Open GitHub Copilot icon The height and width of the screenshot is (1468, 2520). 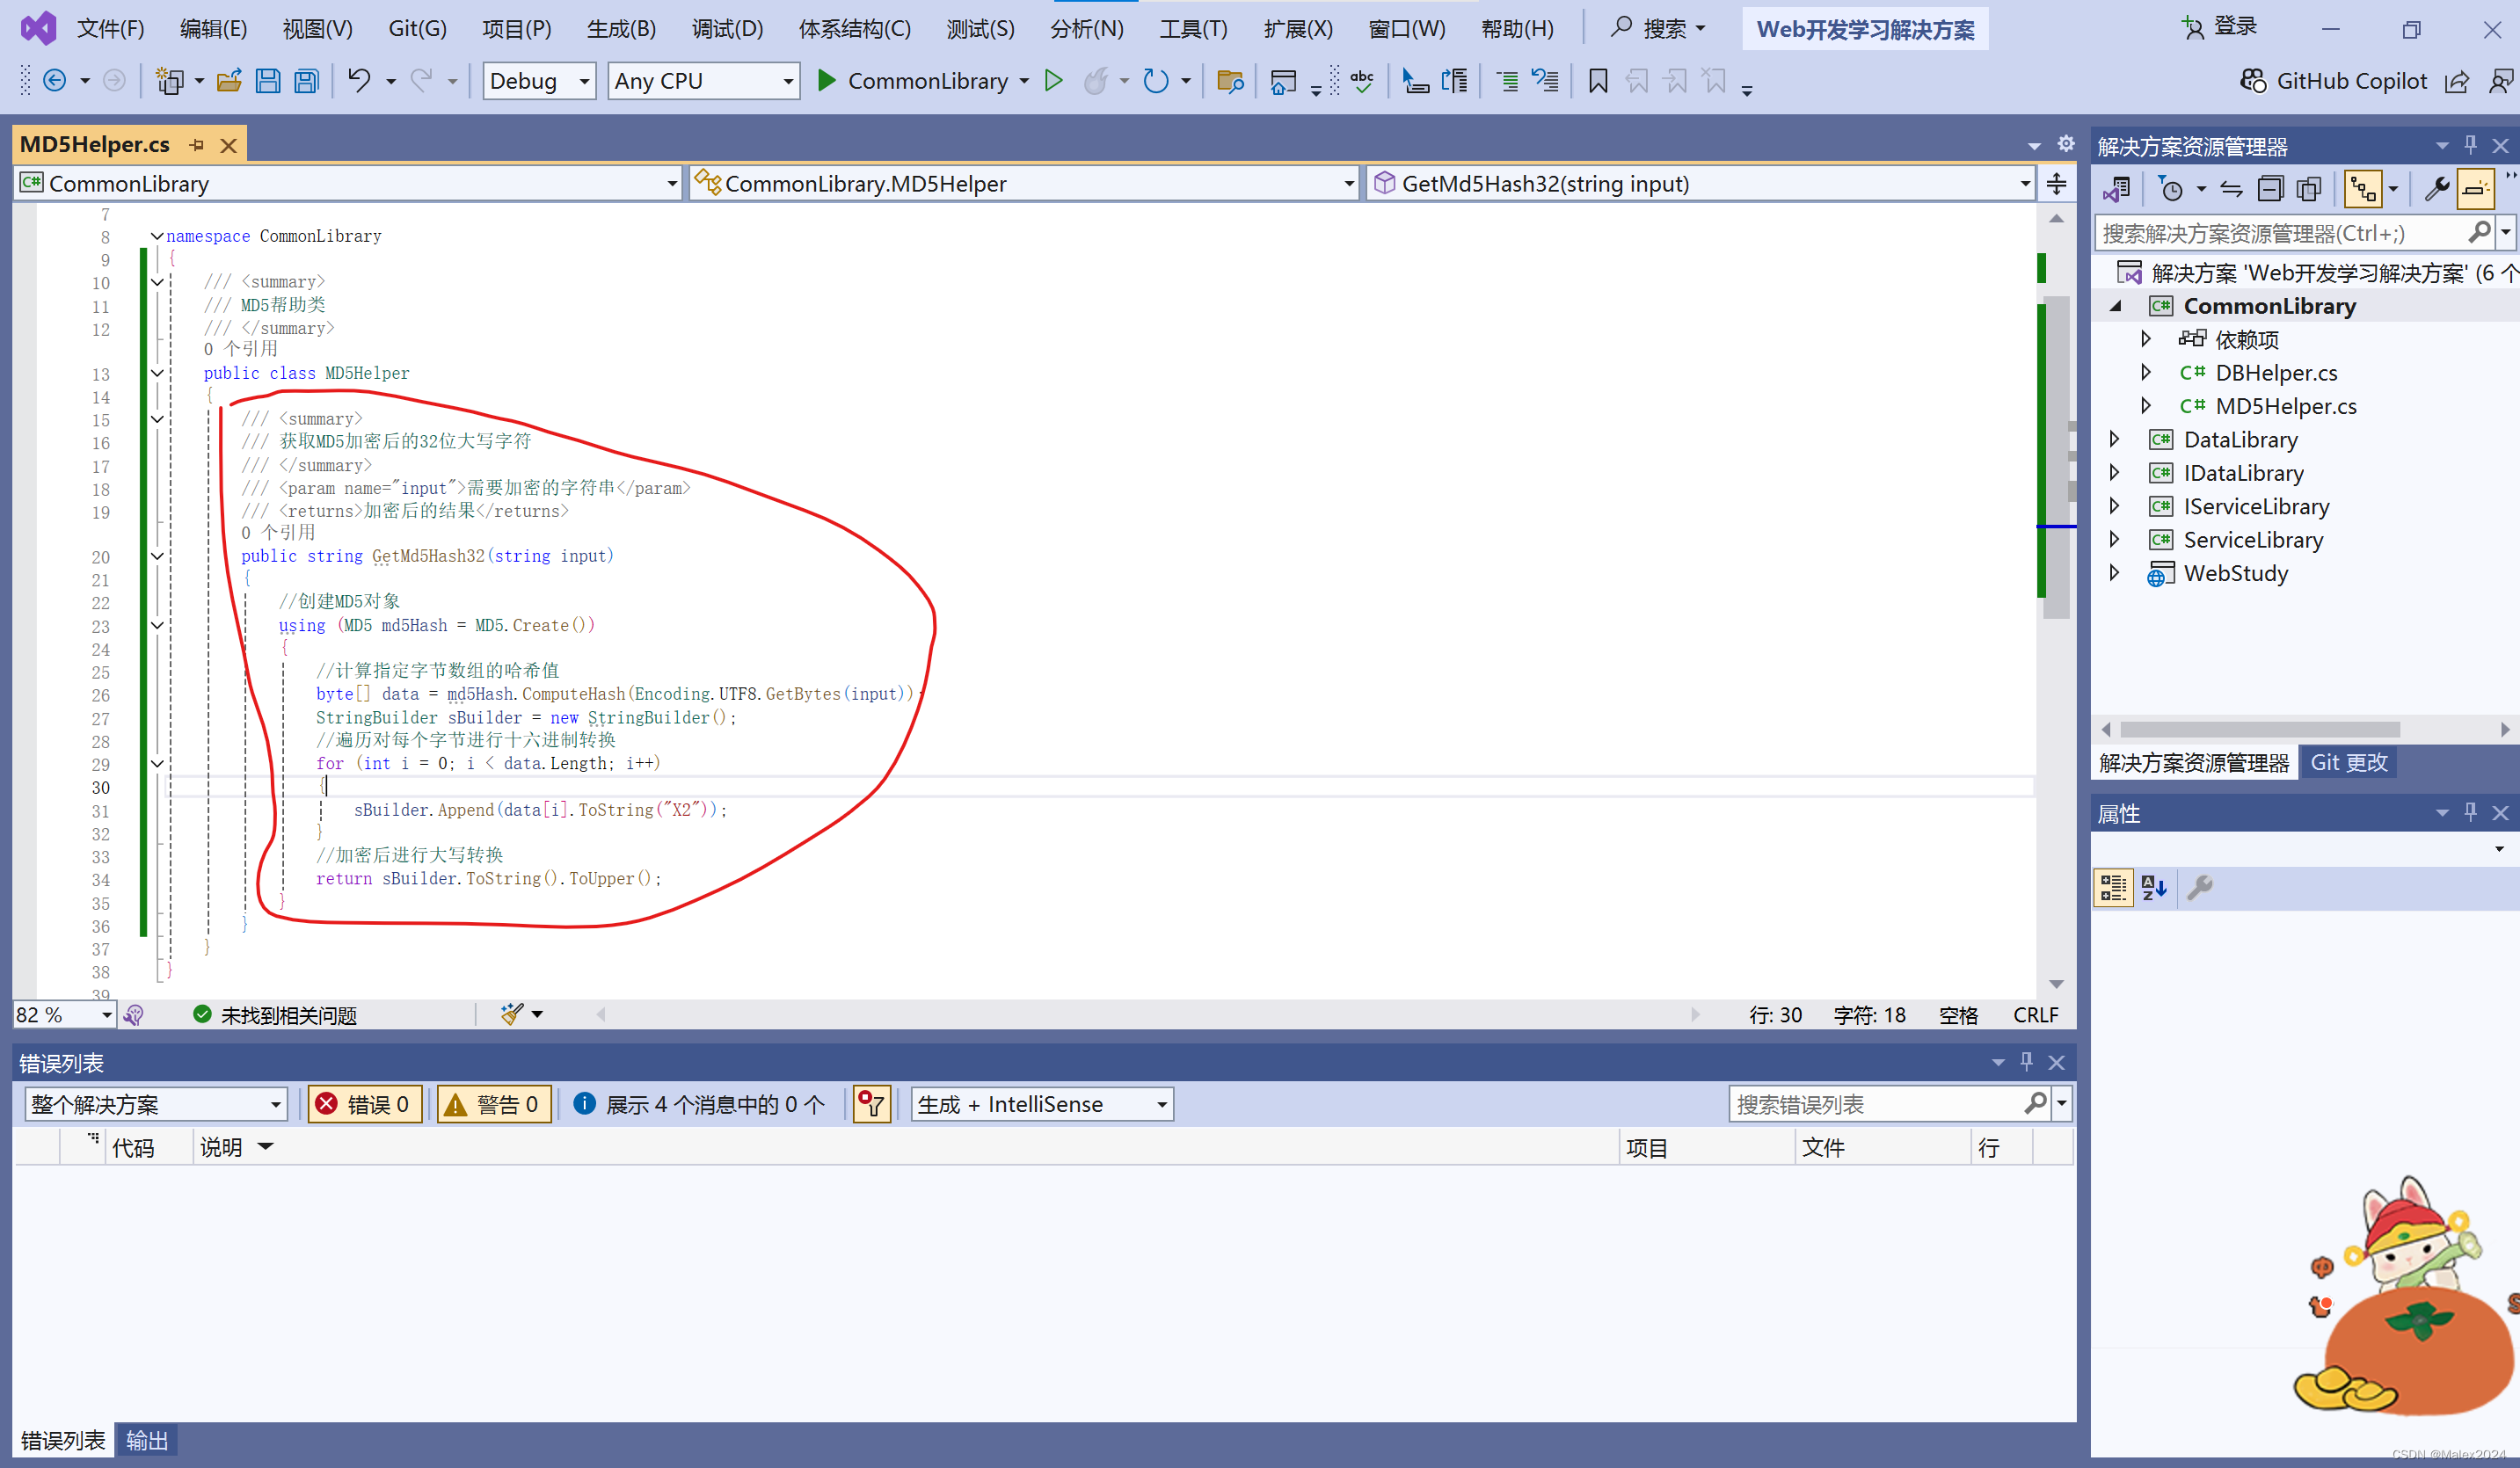click(x=2253, y=81)
